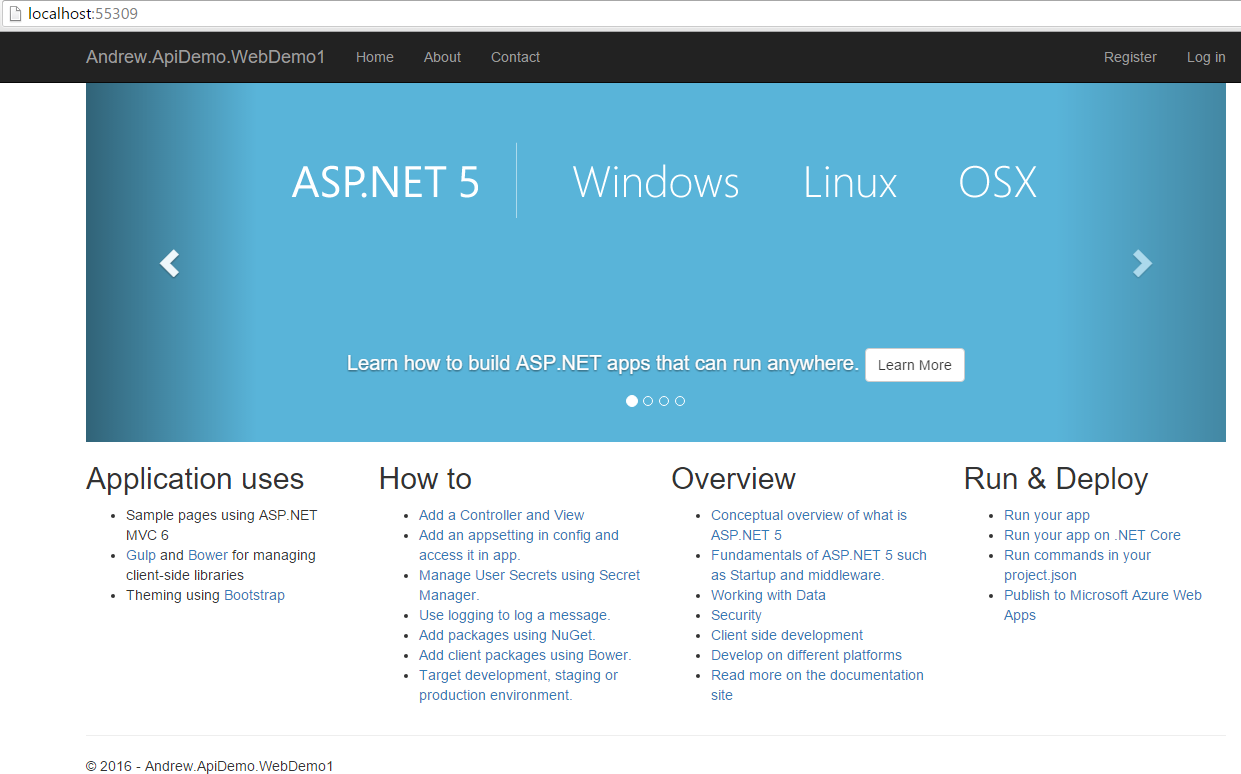Open the About navigation item
Viewport: 1241px width, 774px height.
click(442, 57)
